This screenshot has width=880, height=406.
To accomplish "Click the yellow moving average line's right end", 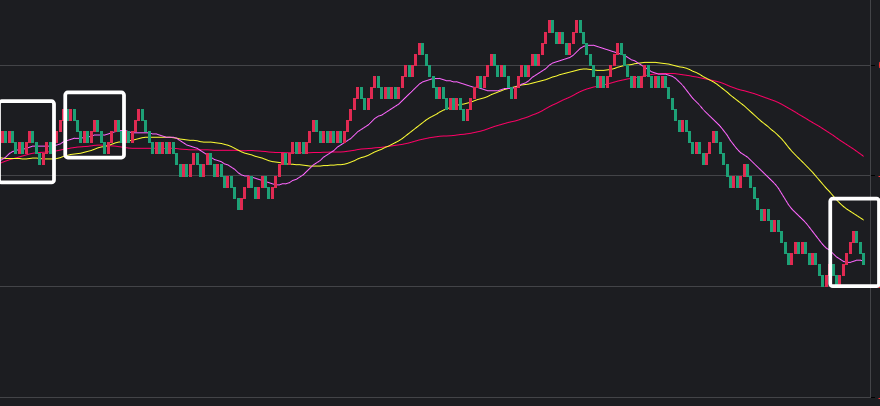I will point(862,219).
